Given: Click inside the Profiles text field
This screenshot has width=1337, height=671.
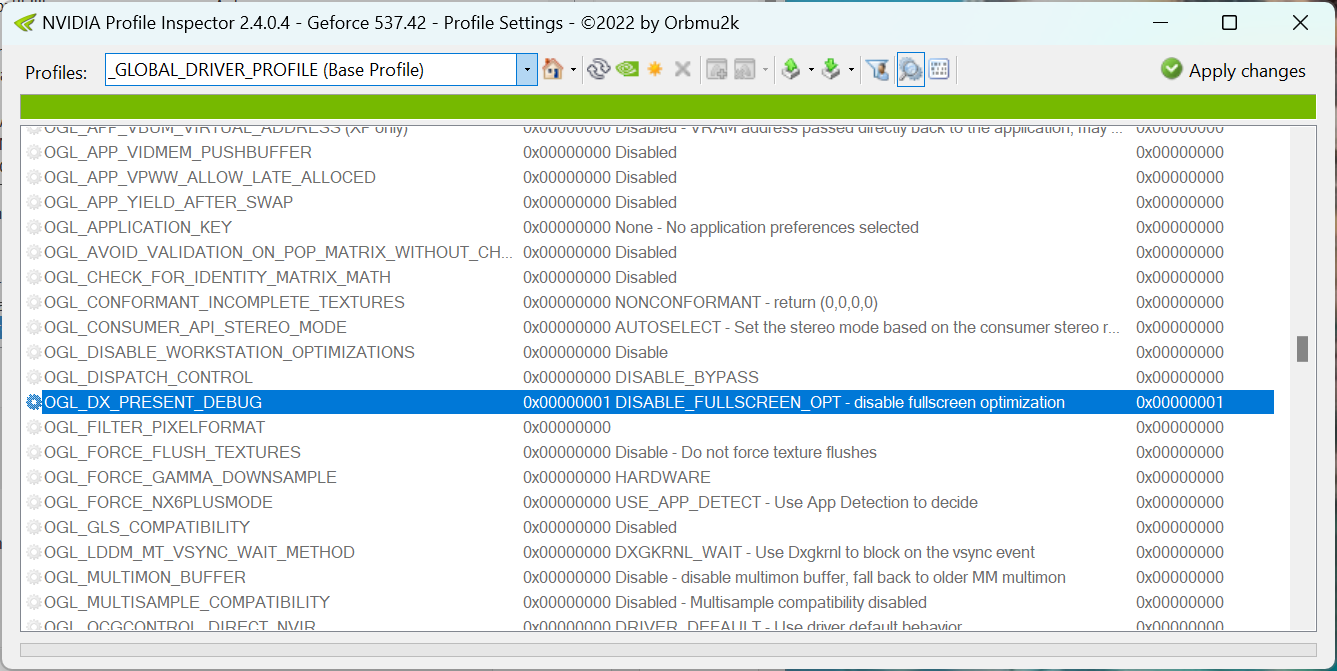Looking at the screenshot, I should tap(300, 69).
